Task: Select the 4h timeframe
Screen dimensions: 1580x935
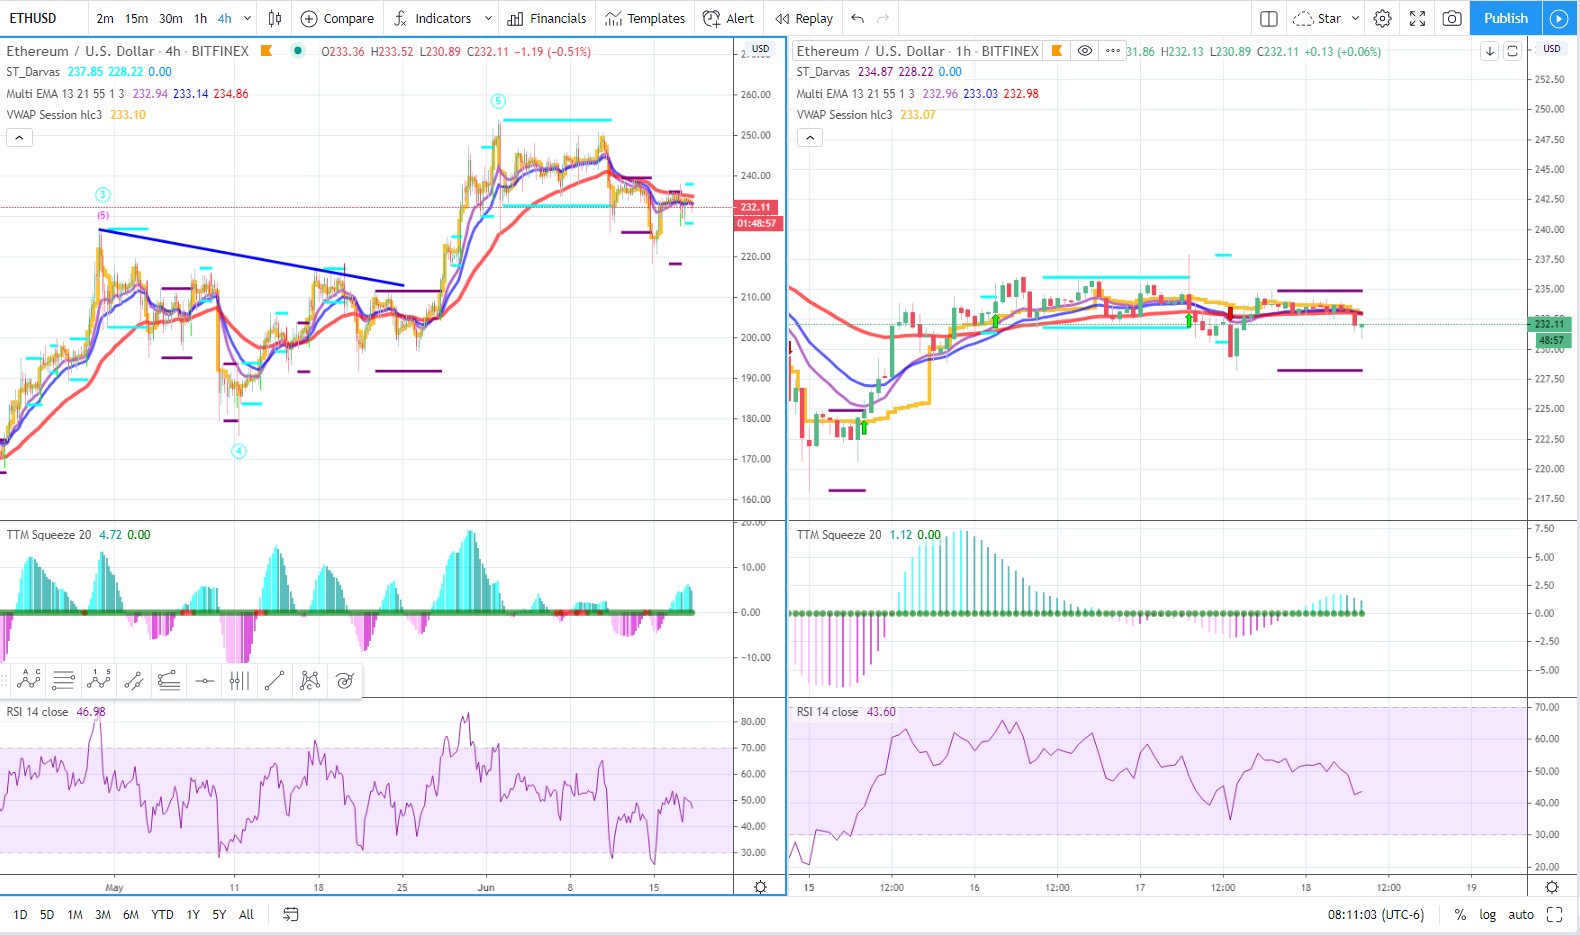Action: point(225,18)
